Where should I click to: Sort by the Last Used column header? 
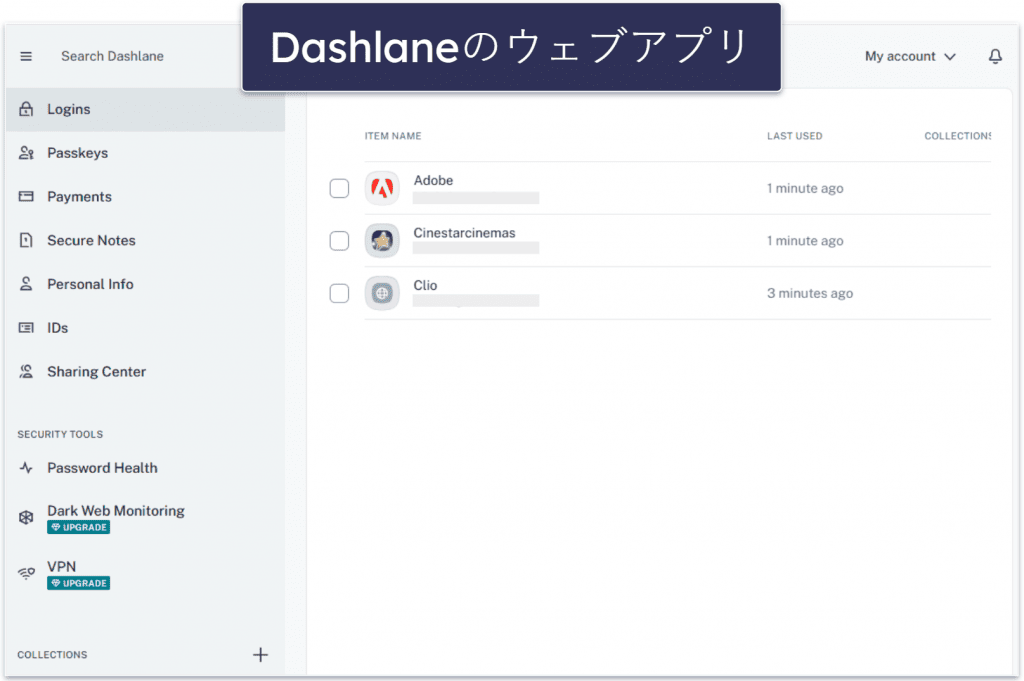click(794, 136)
